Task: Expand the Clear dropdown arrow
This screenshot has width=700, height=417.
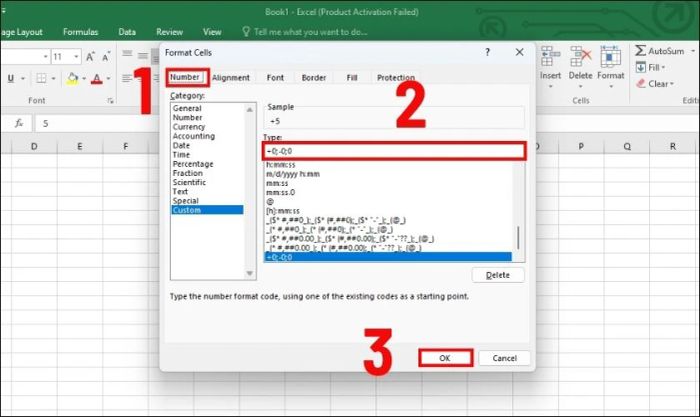Action: [x=671, y=84]
